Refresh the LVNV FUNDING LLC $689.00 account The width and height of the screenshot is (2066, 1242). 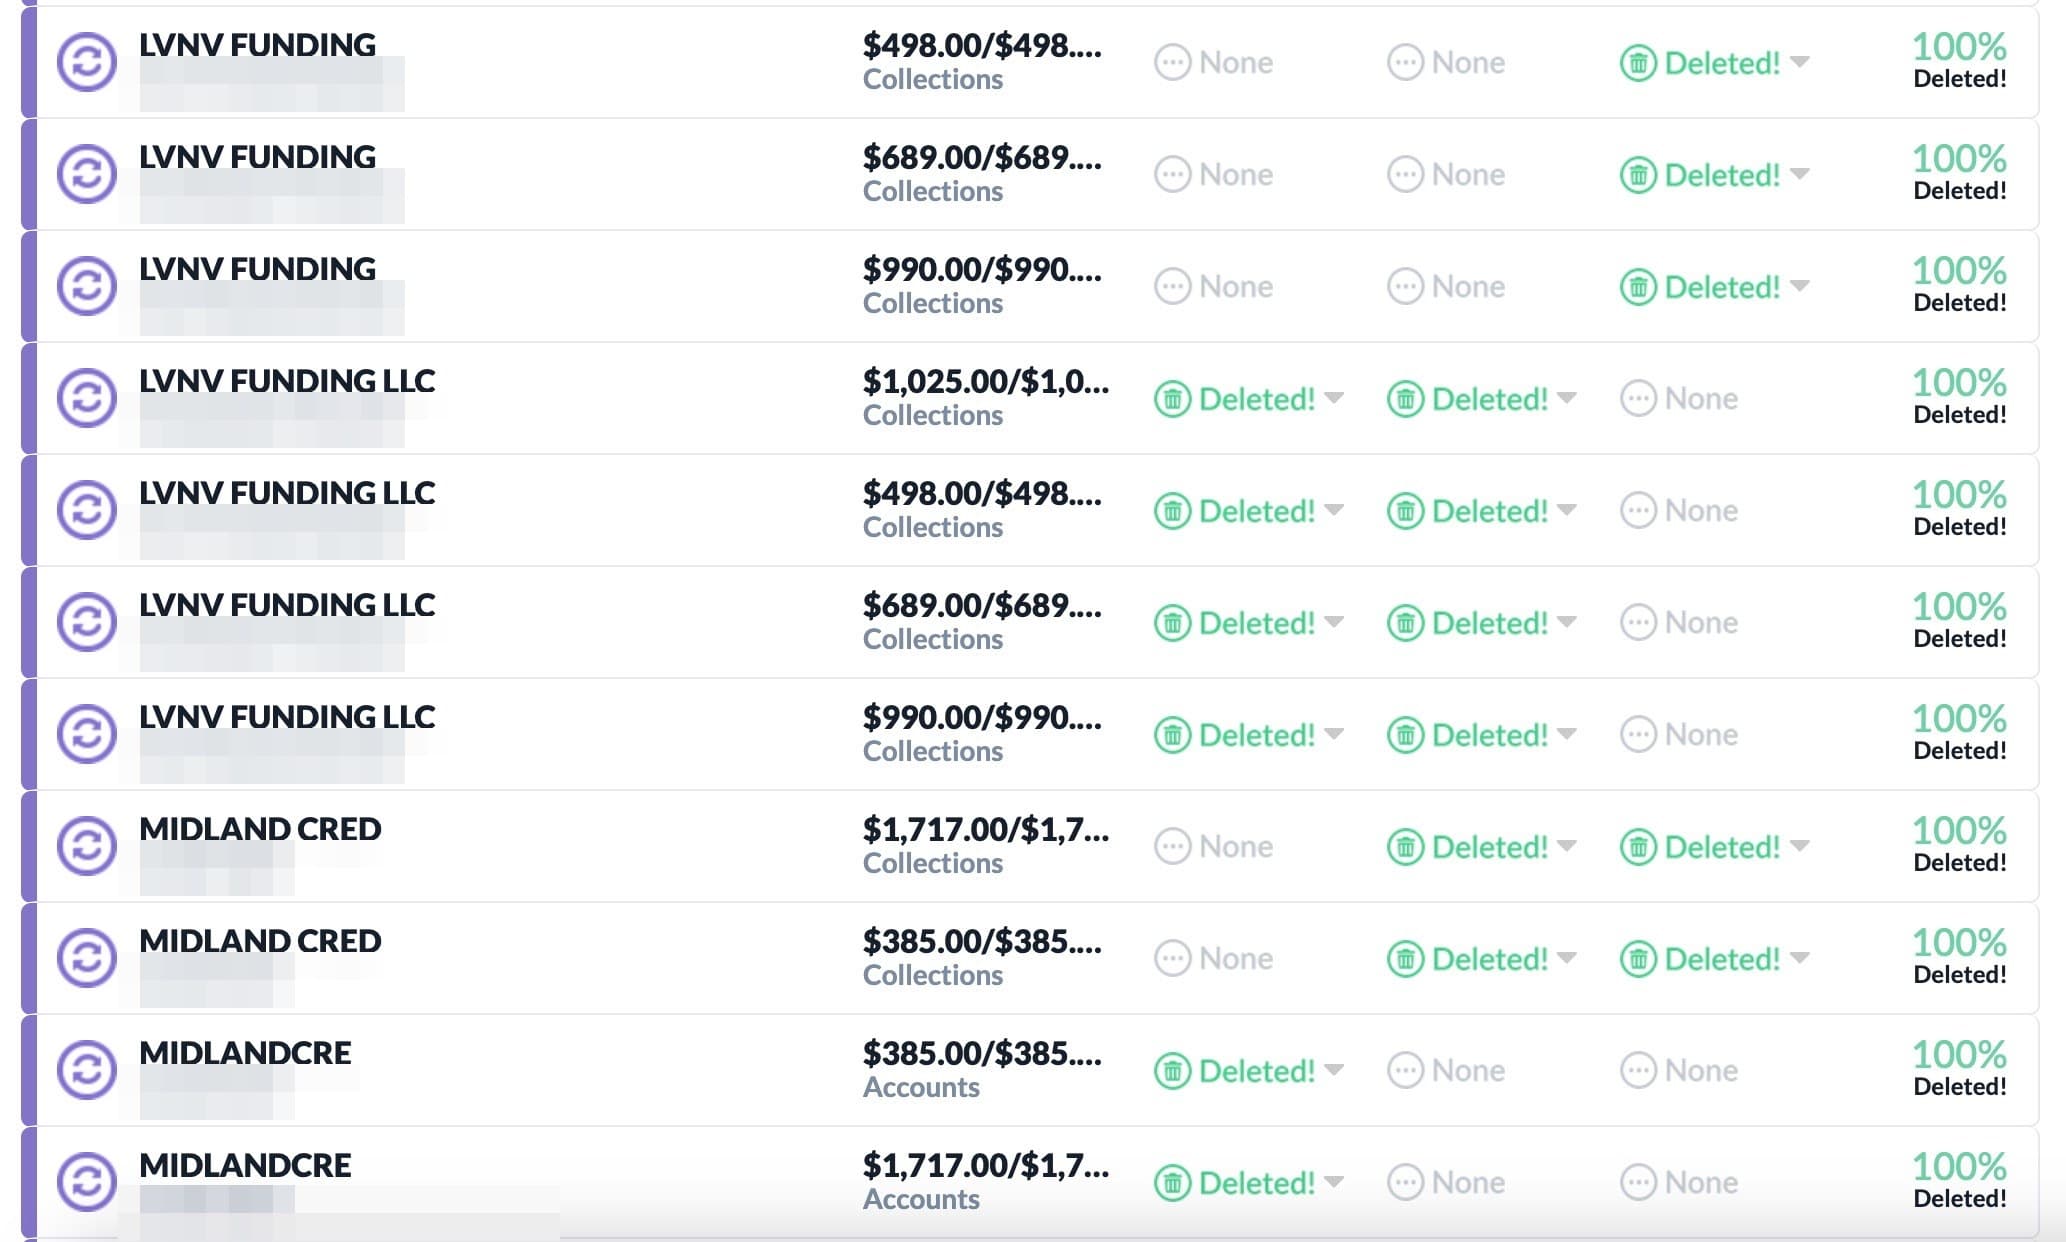coord(87,622)
